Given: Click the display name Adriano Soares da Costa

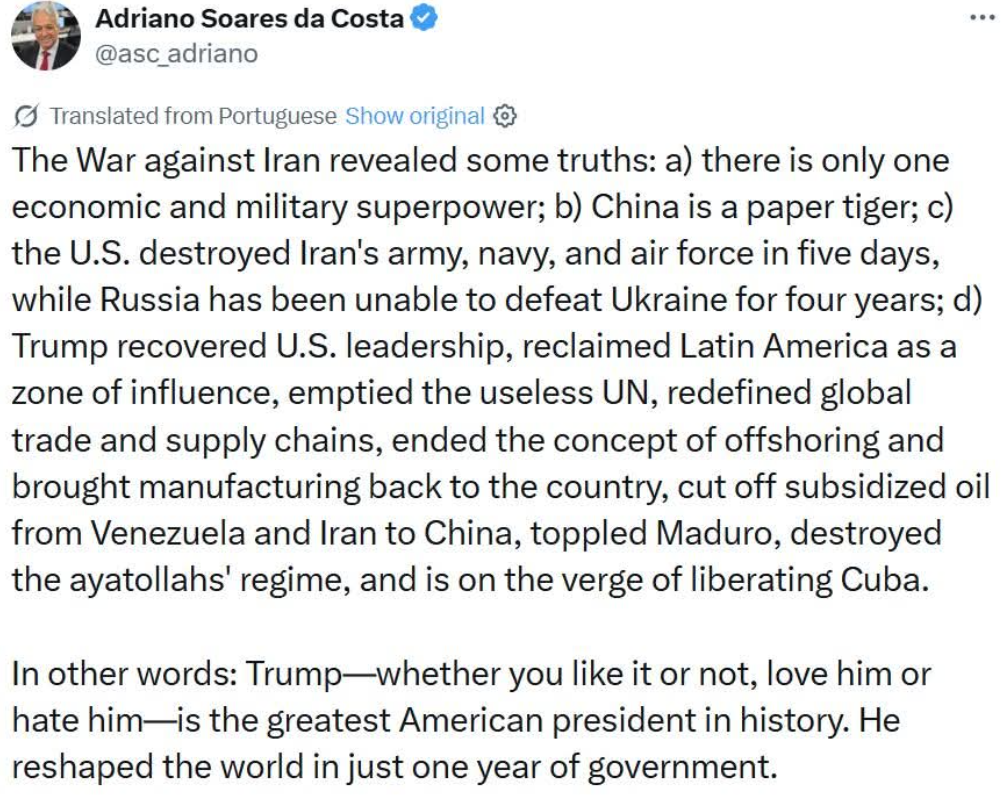Looking at the screenshot, I should [x=249, y=18].
